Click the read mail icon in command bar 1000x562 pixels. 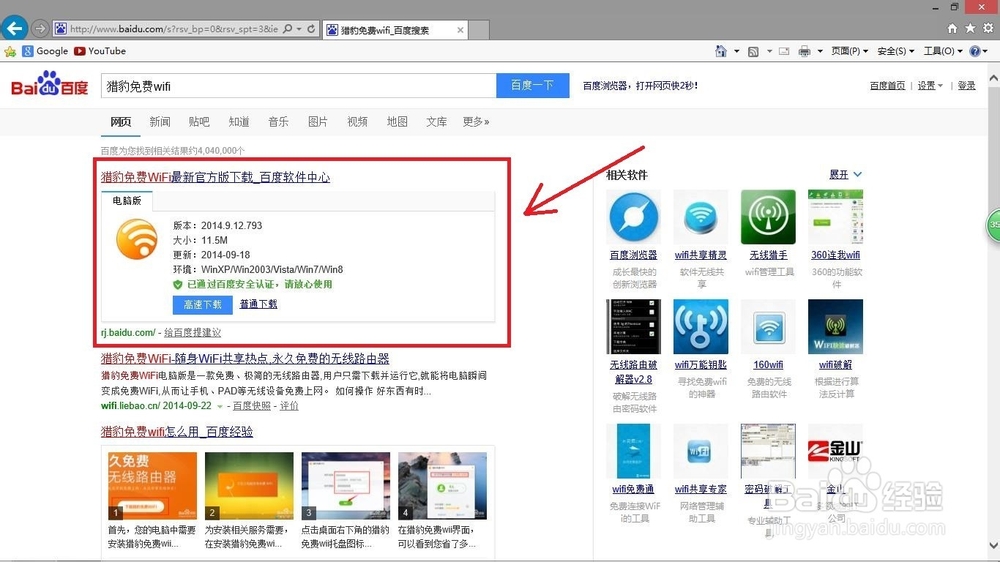tap(784, 51)
